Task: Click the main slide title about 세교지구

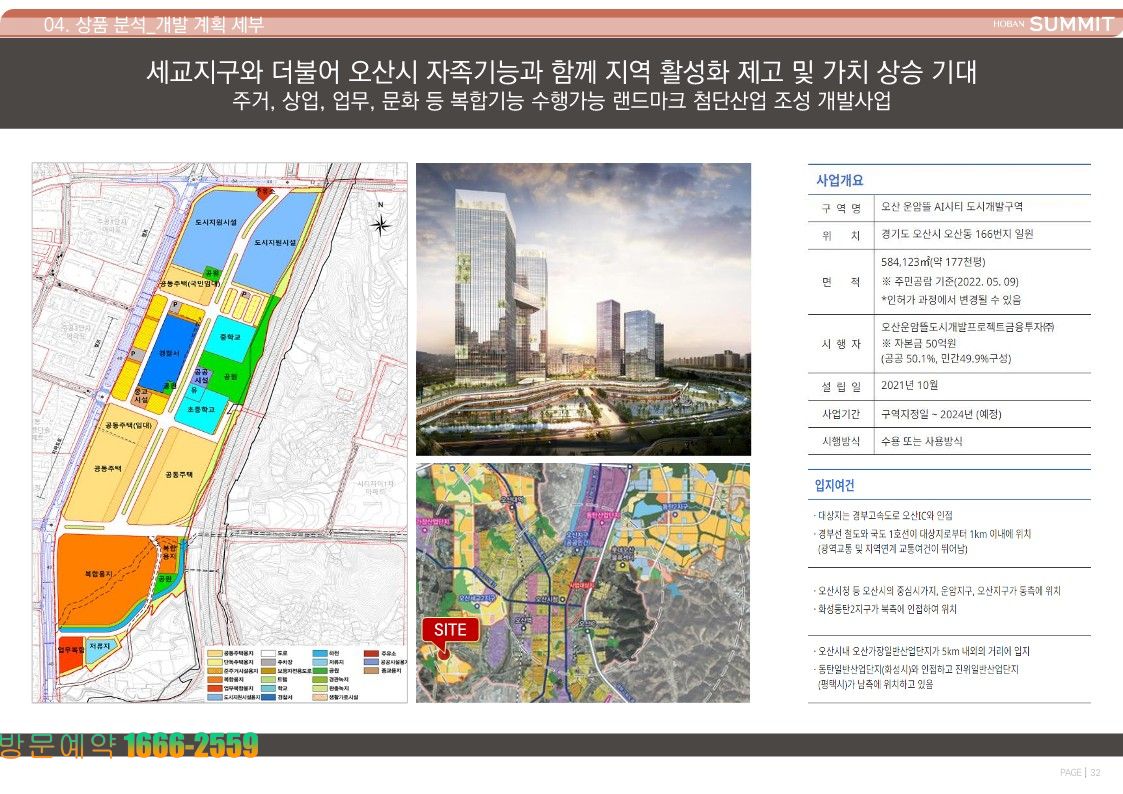Action: tap(562, 71)
